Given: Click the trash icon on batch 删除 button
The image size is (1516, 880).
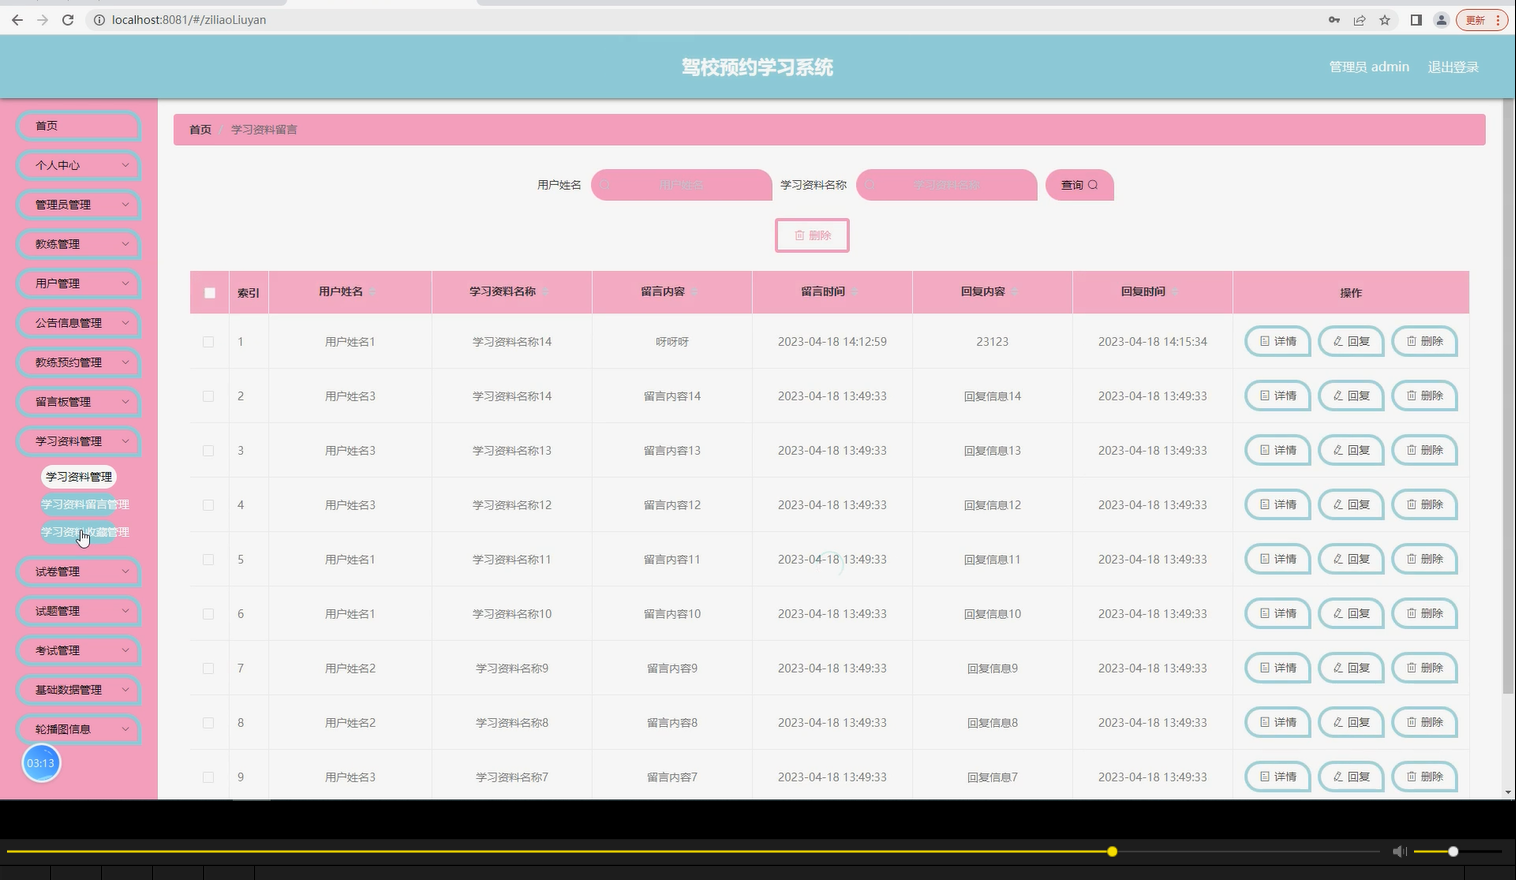Looking at the screenshot, I should [797, 235].
